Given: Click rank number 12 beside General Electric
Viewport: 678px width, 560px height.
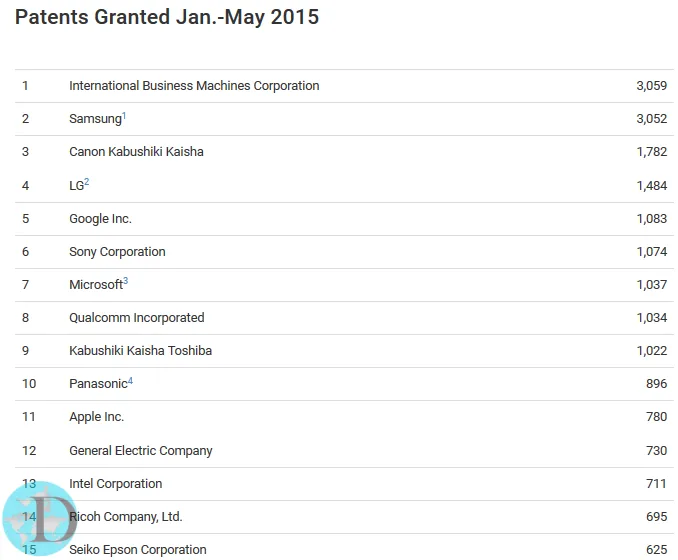Looking at the screenshot, I should (x=29, y=451).
